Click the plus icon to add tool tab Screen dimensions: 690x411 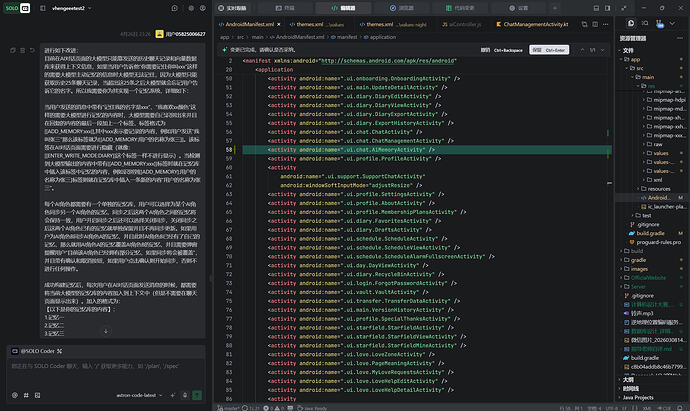(555, 8)
